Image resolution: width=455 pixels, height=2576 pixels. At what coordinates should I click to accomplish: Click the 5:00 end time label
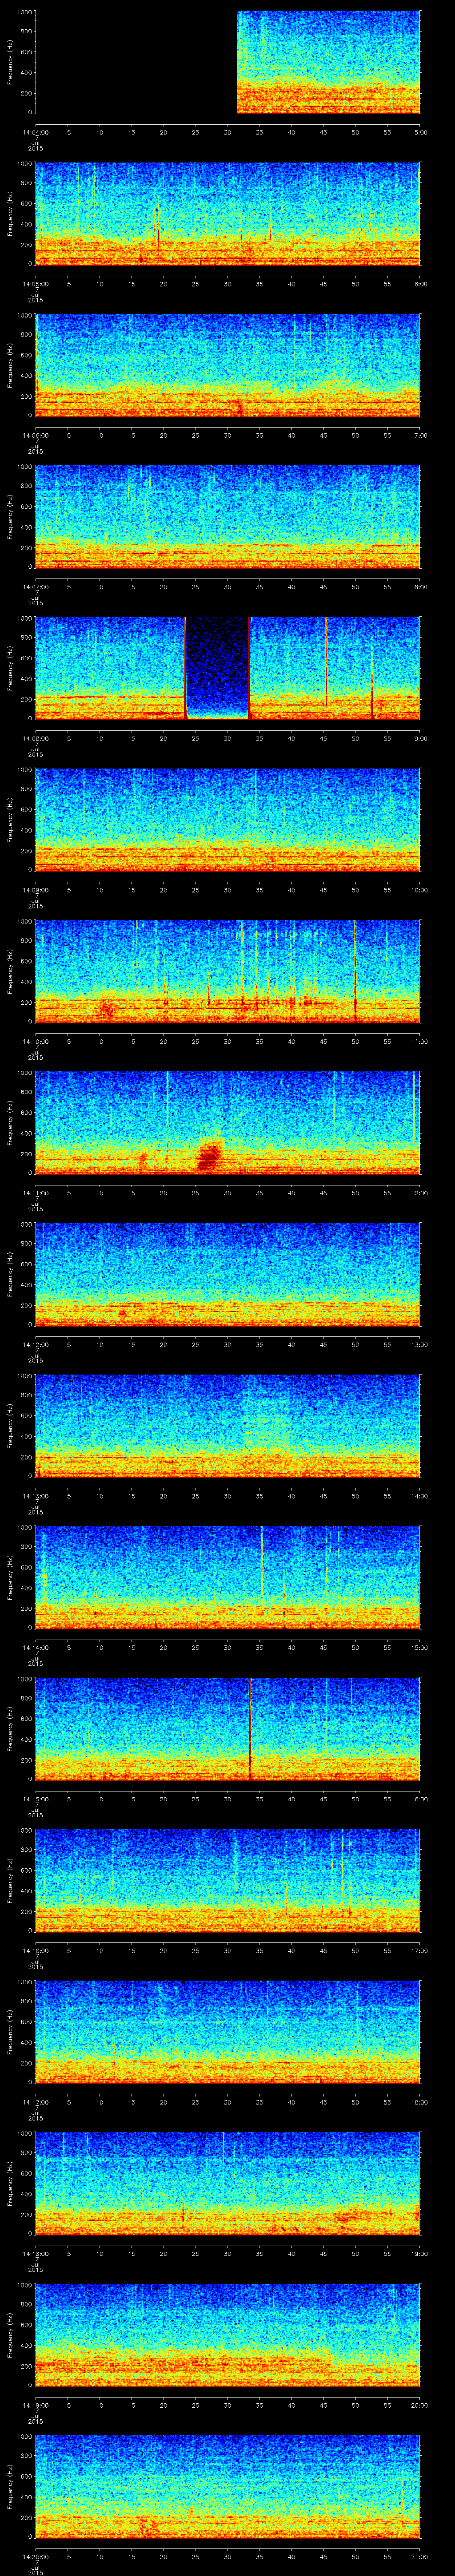tap(420, 132)
